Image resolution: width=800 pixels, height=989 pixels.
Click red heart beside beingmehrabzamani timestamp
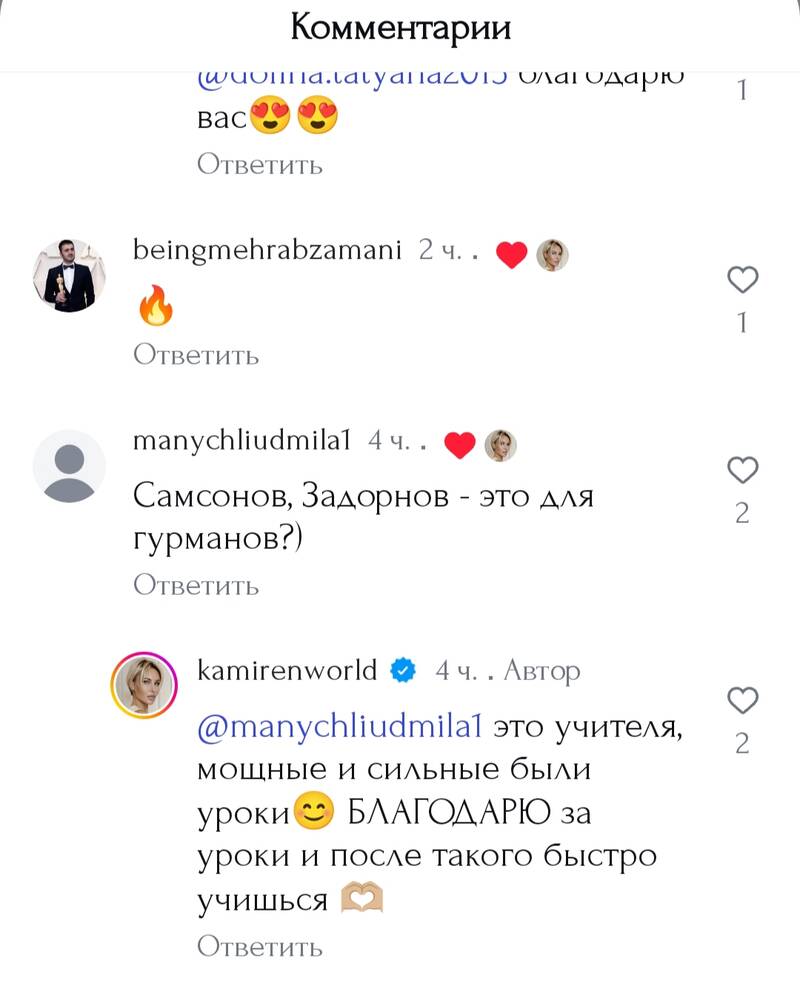[511, 255]
